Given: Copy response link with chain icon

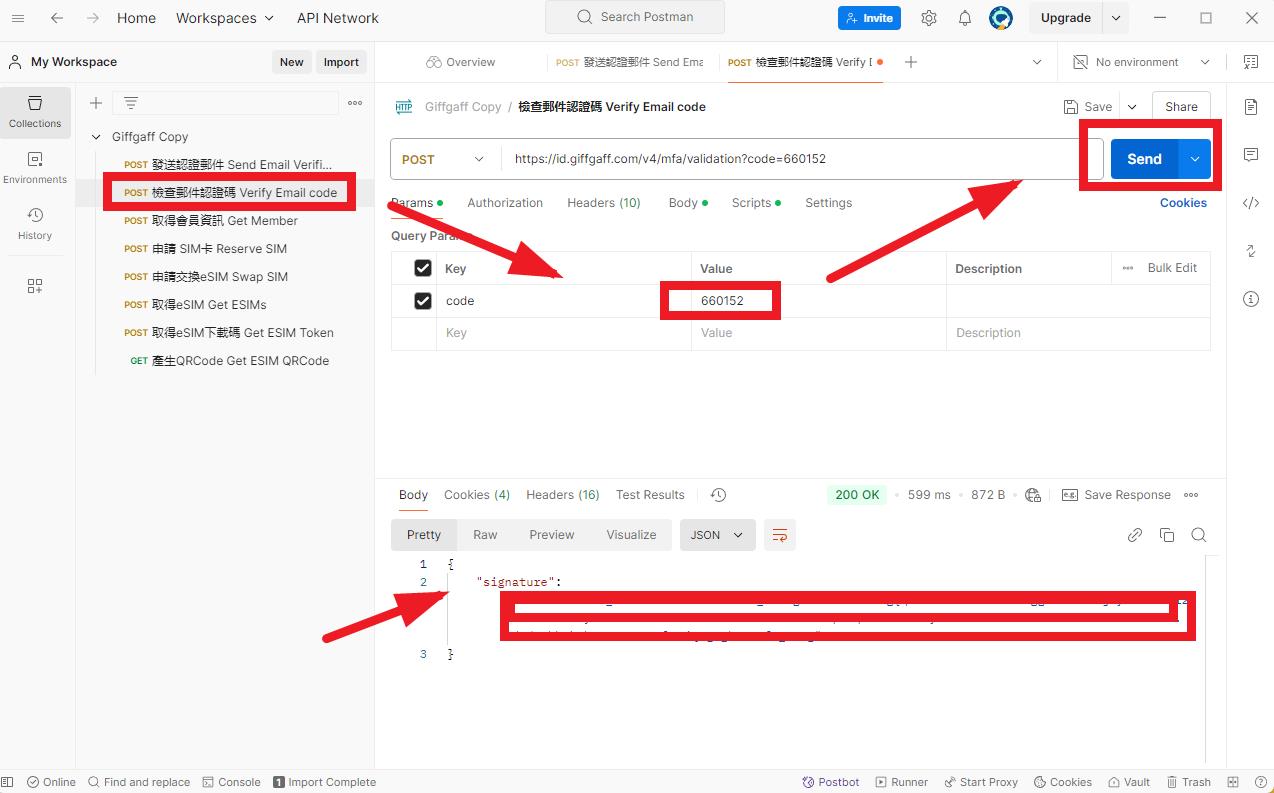Looking at the screenshot, I should click(1135, 535).
